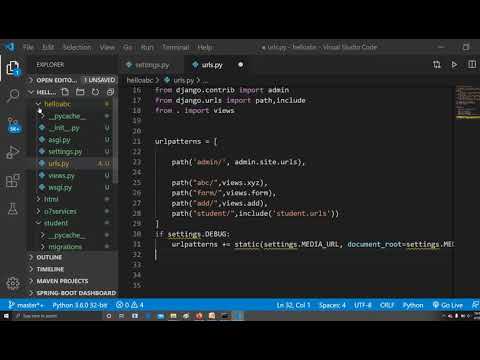Image resolution: width=480 pixels, height=360 pixels.
Task: Expand the Spring-Boot Dashboard section
Action: [72, 293]
